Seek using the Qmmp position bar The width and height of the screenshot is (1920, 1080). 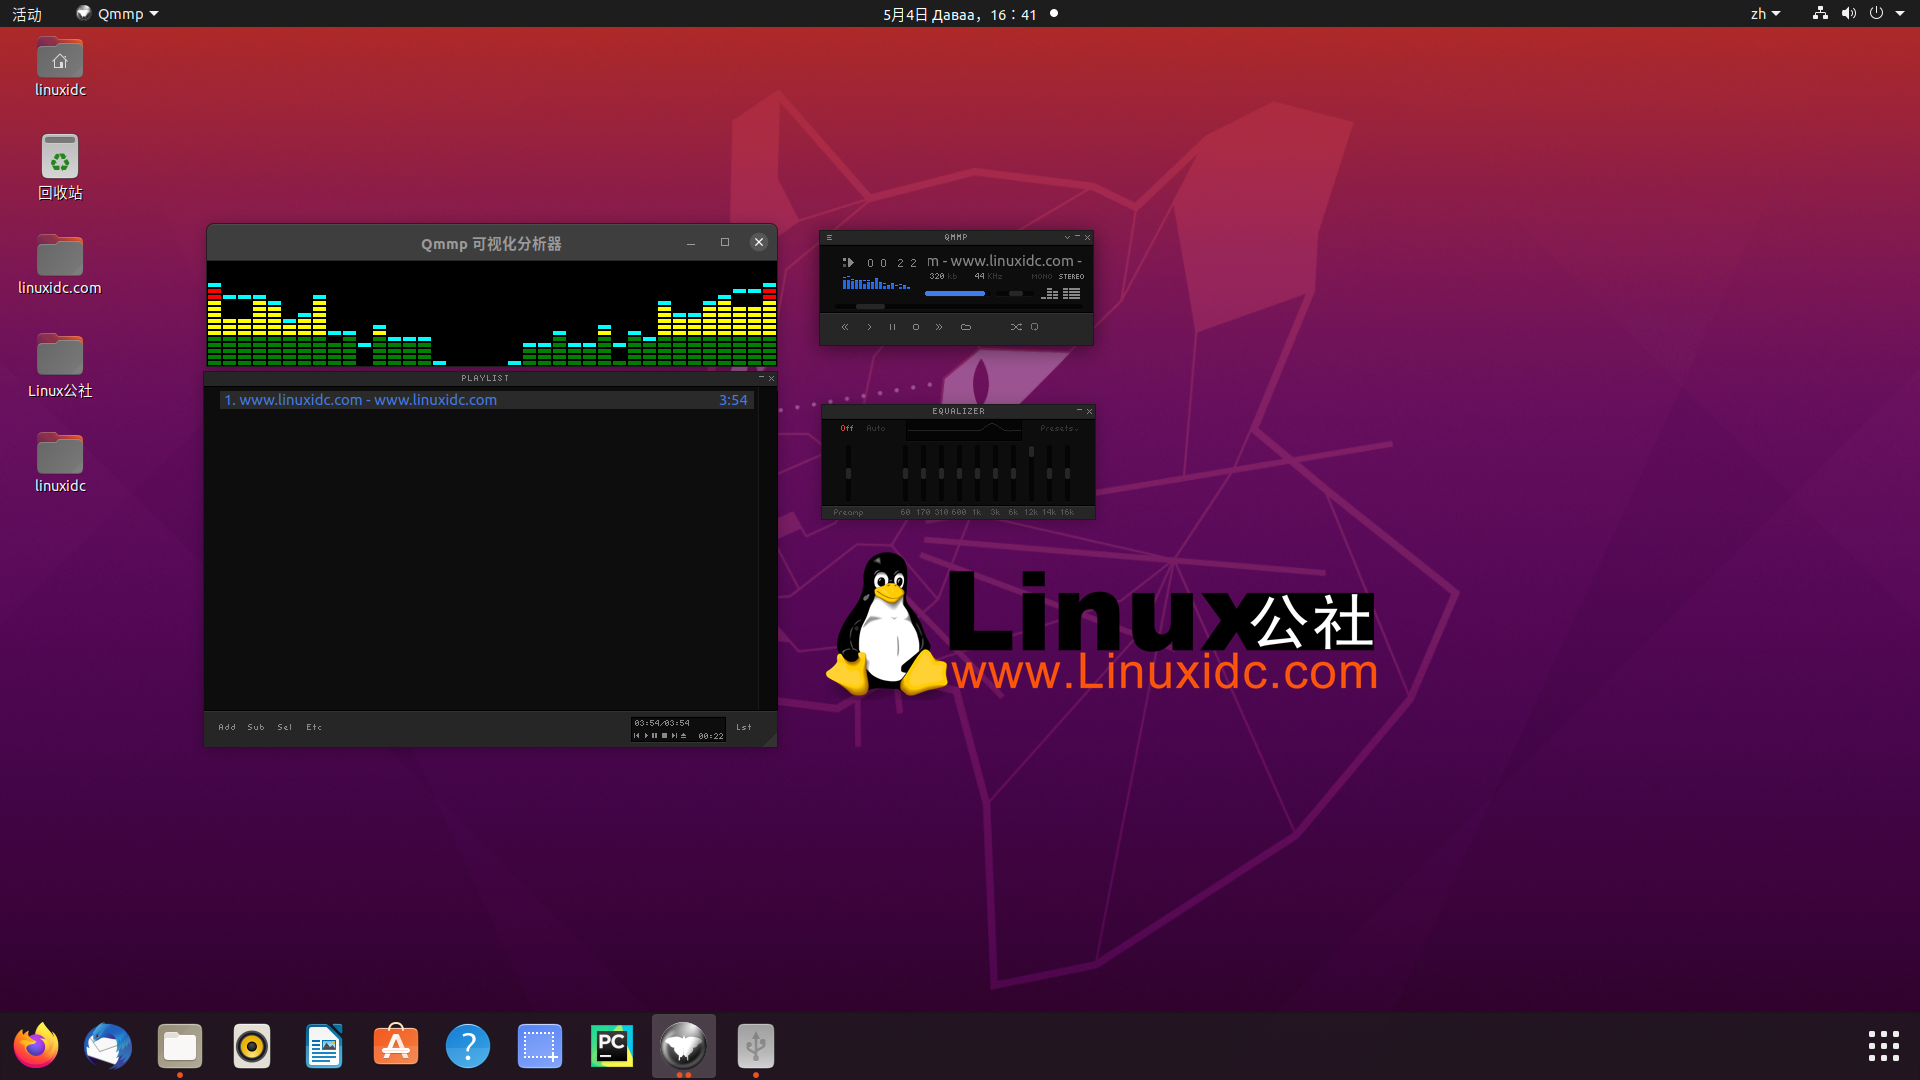click(959, 306)
